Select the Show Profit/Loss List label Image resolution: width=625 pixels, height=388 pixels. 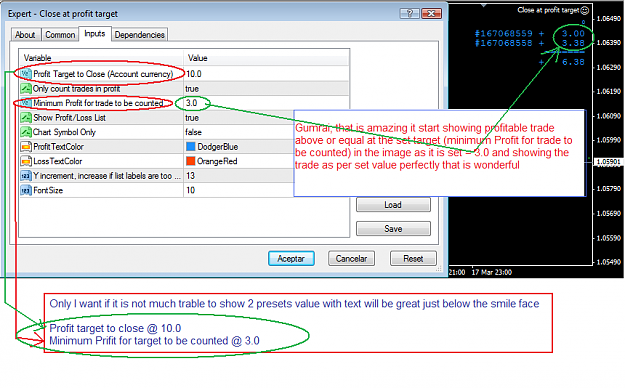(69, 118)
